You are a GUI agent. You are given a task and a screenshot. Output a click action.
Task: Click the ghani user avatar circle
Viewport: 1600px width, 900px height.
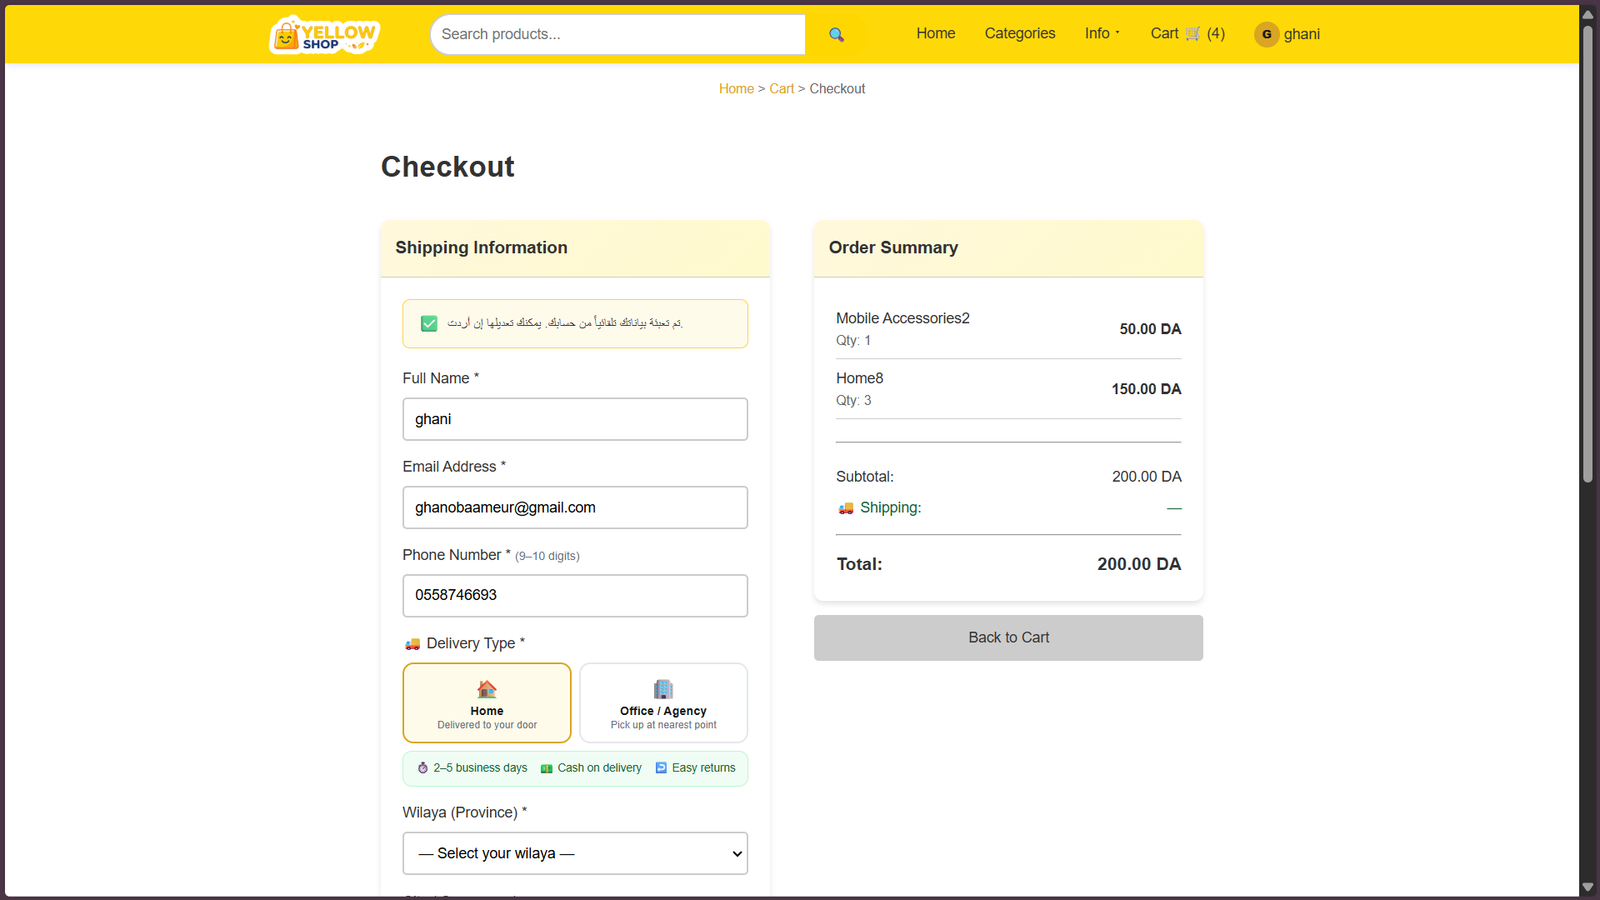pyautogui.click(x=1267, y=34)
